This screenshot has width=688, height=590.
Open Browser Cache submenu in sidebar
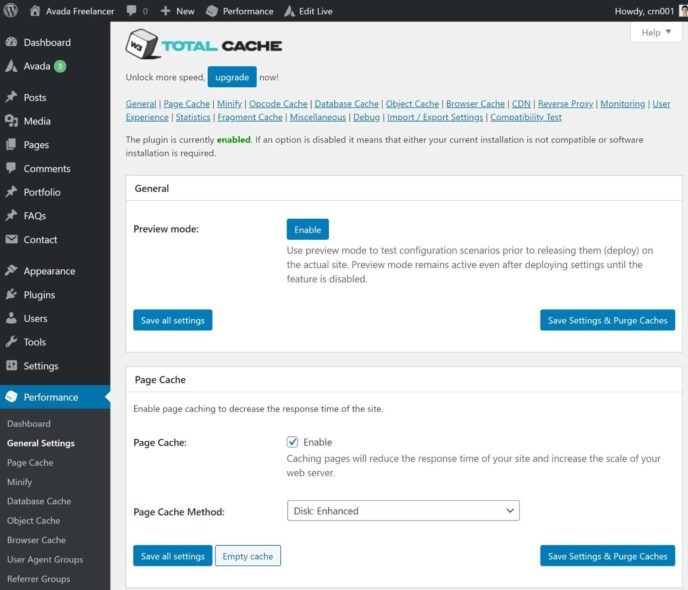(x=36, y=540)
